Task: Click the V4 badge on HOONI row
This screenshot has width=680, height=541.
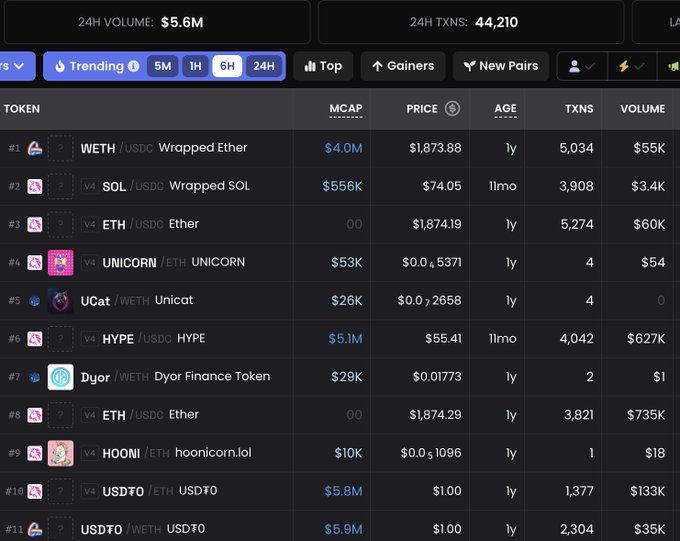Action: [90, 453]
